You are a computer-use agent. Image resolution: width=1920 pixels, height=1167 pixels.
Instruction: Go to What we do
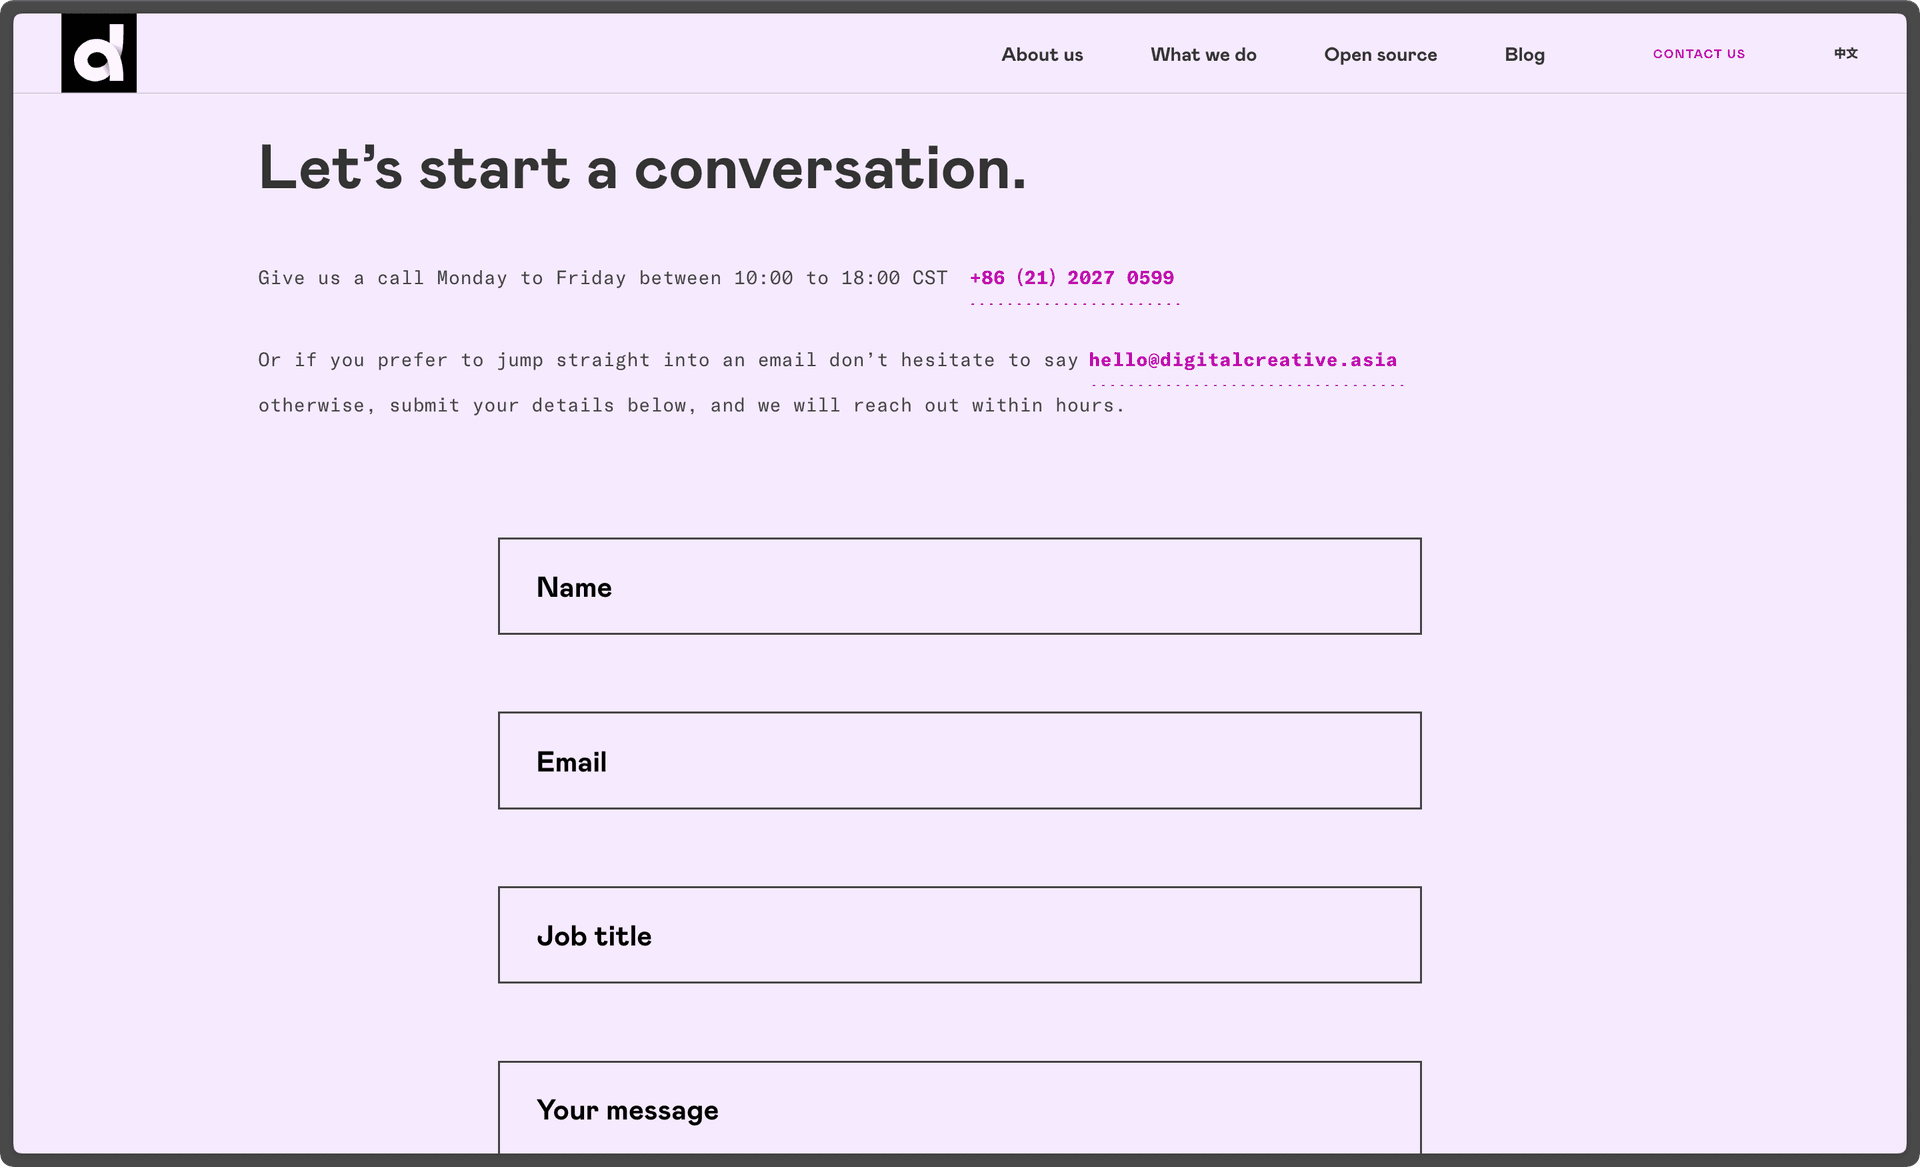1203,55
